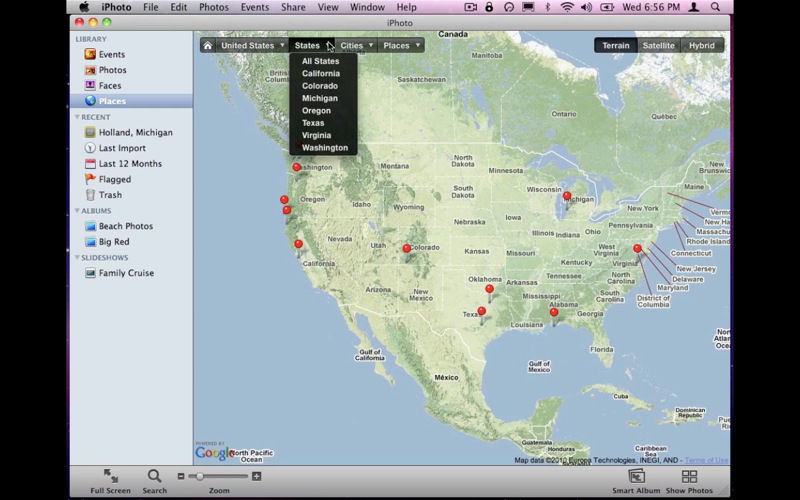800x500 pixels.
Task: Open the Apple menu
Action: pos(84,7)
